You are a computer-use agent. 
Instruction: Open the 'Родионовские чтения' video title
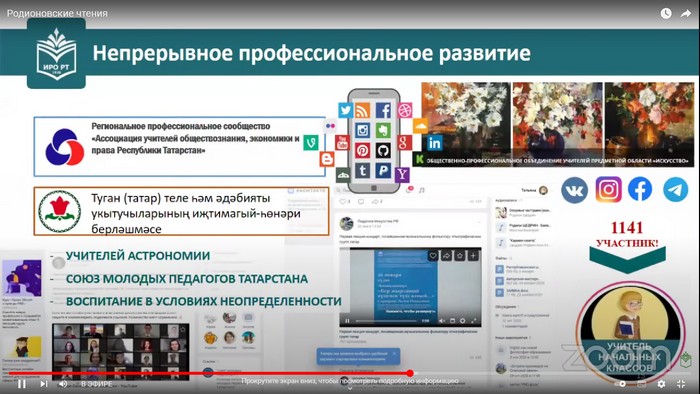click(x=57, y=13)
